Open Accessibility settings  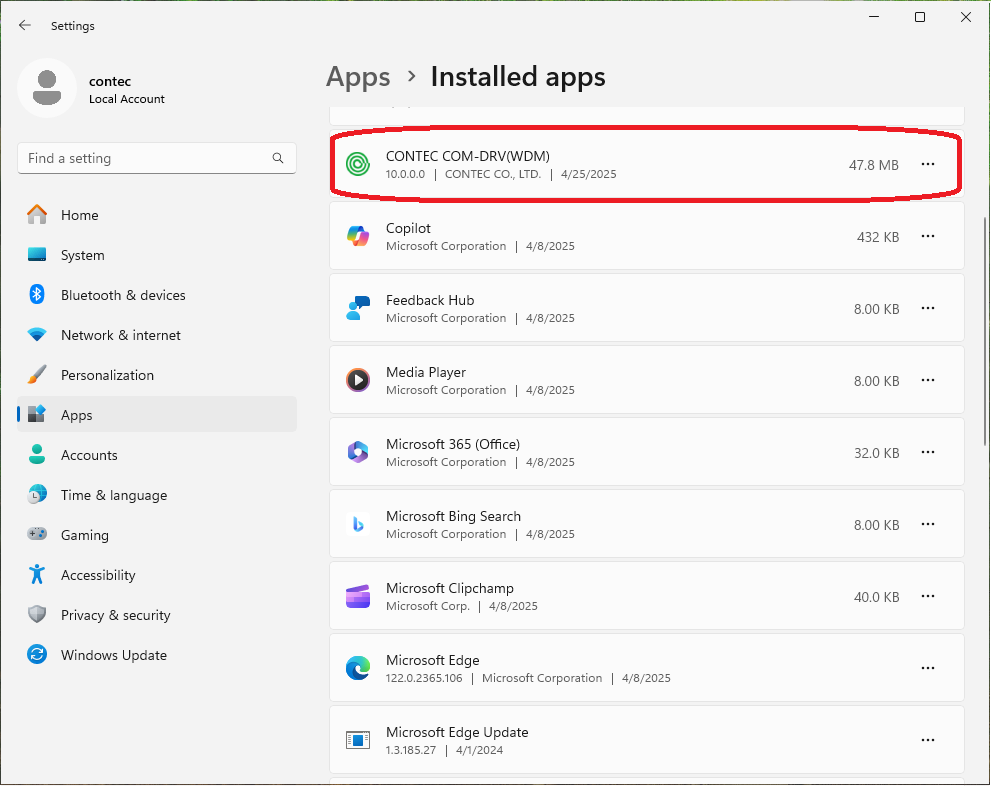[157, 575]
